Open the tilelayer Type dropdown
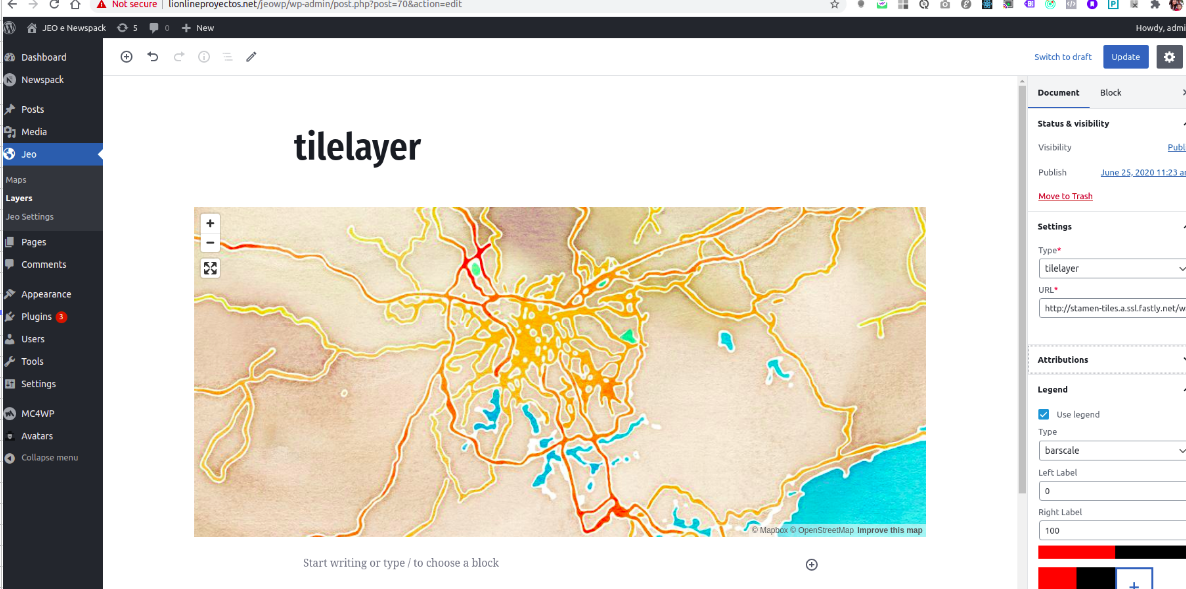 pos(1112,268)
